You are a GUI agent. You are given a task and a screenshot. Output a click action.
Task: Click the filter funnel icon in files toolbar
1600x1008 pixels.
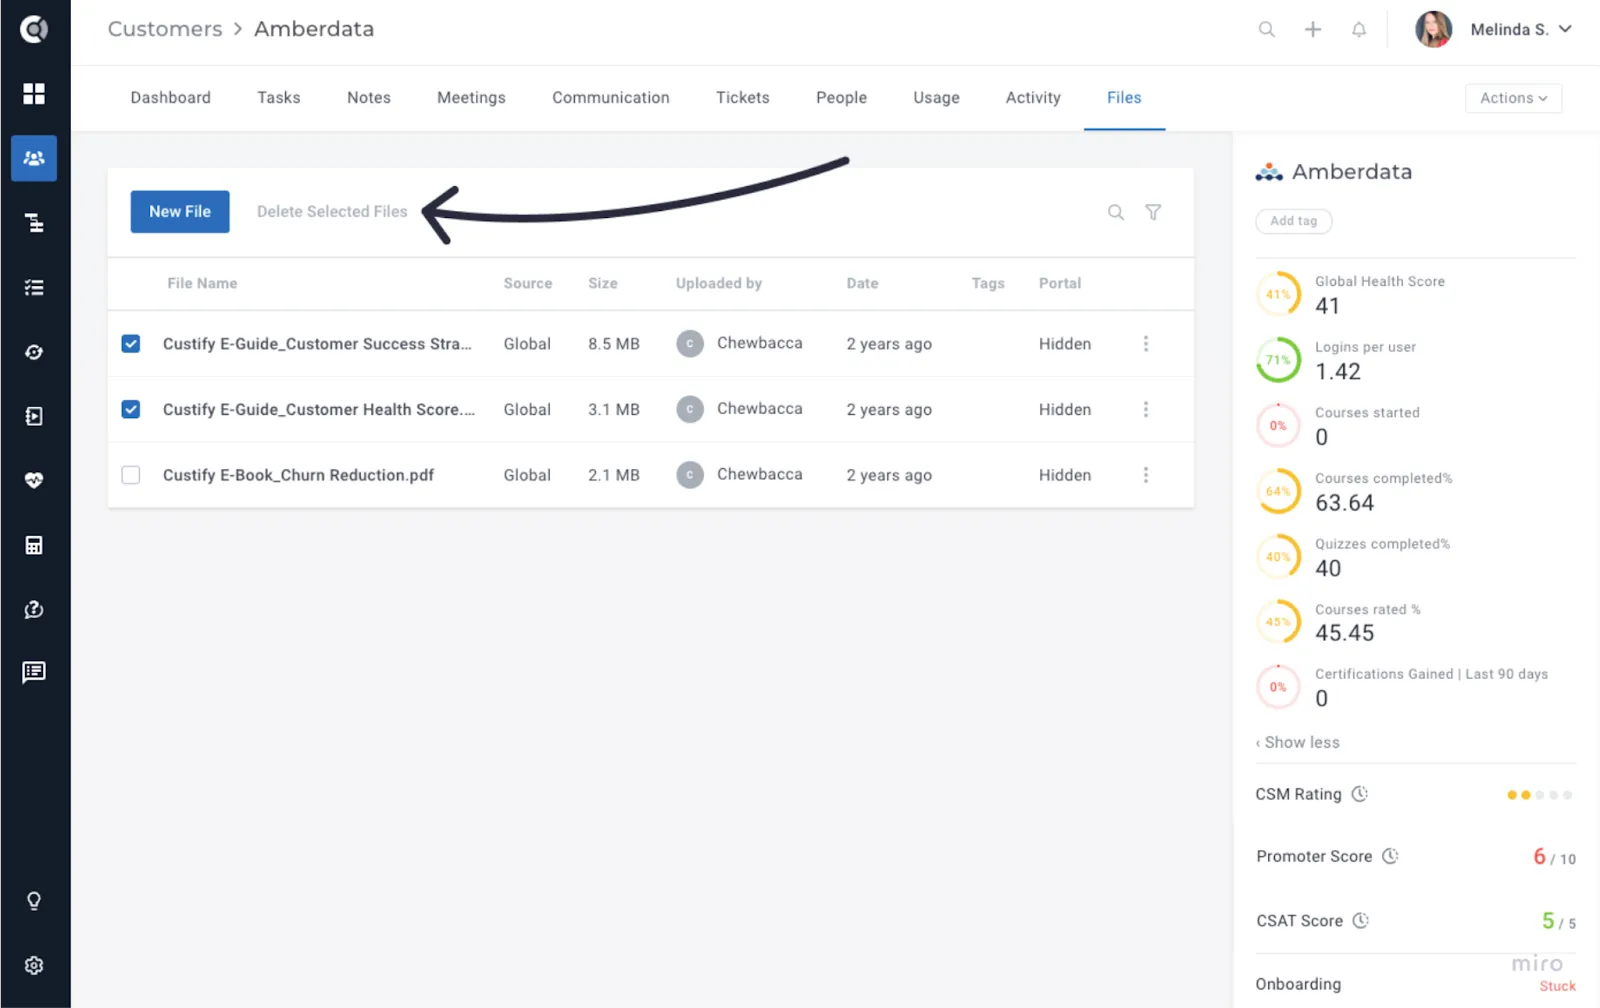pos(1153,212)
